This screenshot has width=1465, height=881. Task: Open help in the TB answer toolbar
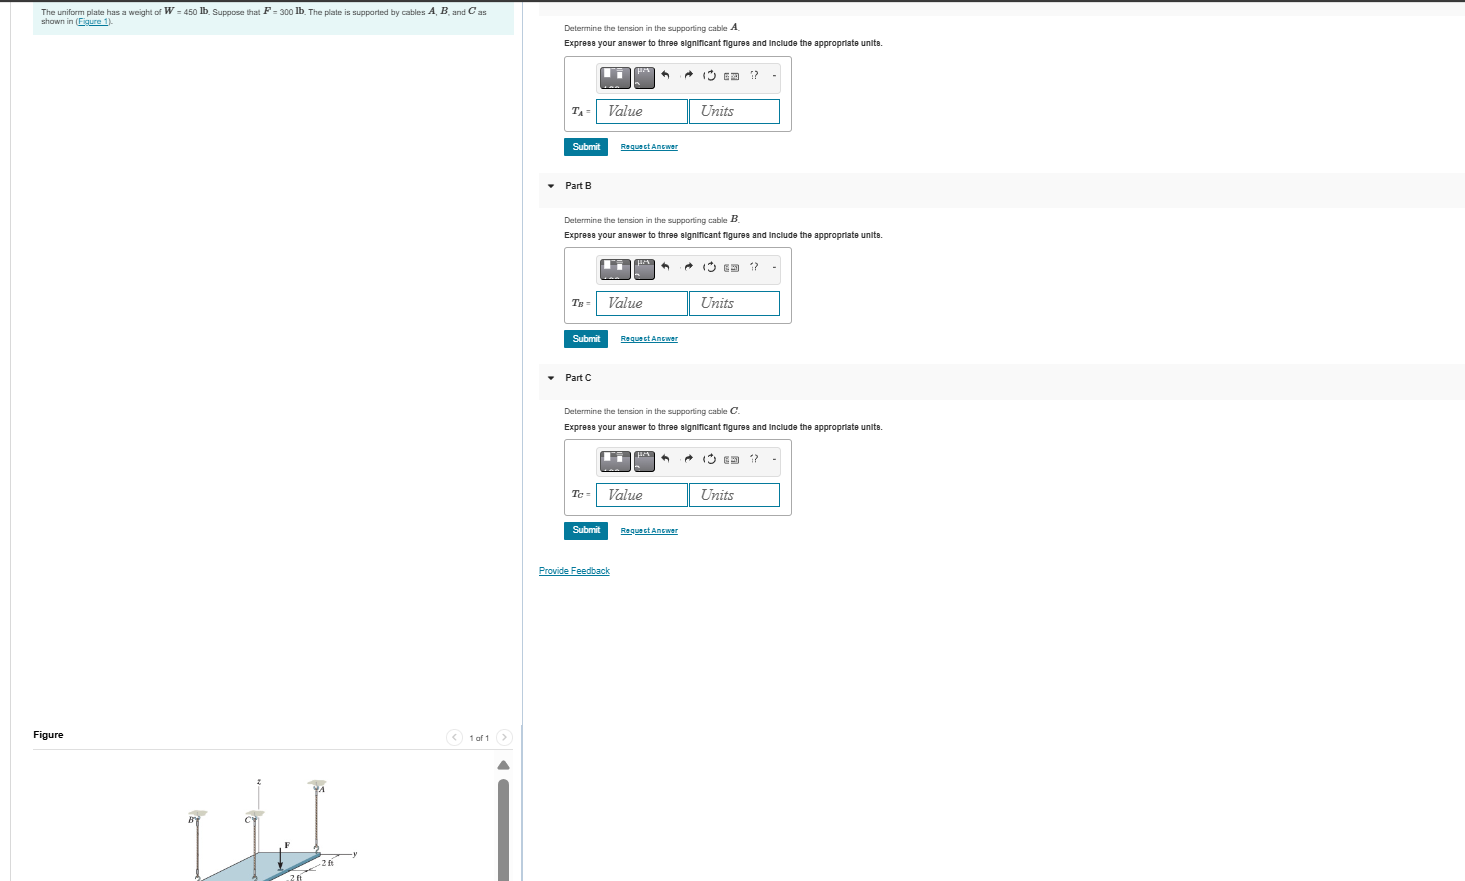tap(754, 267)
